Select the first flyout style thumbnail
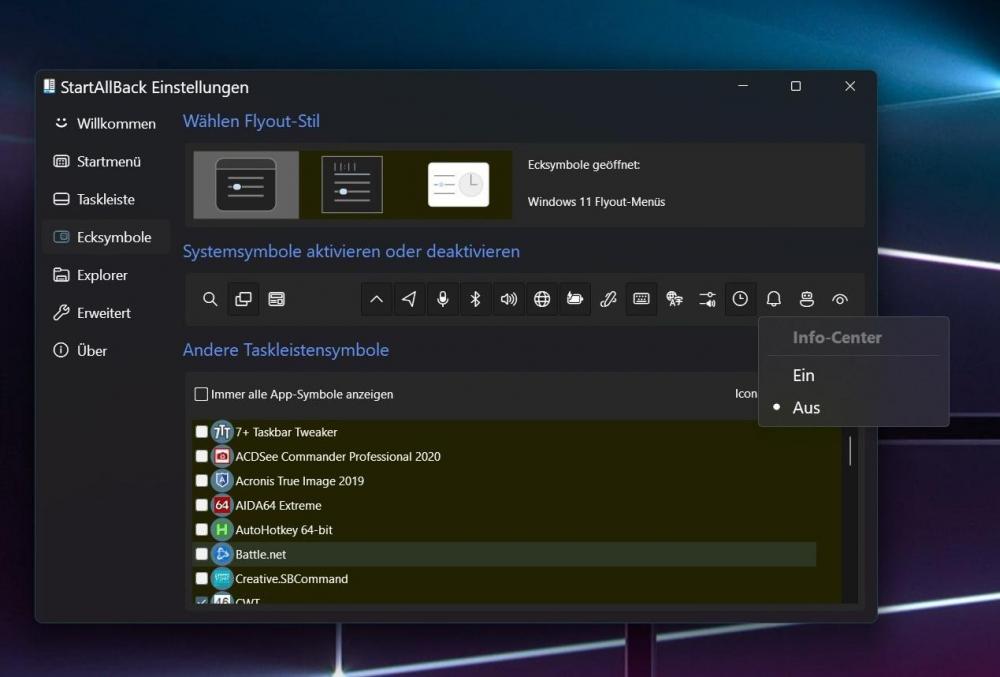This screenshot has height=677, width=1000. coord(245,184)
